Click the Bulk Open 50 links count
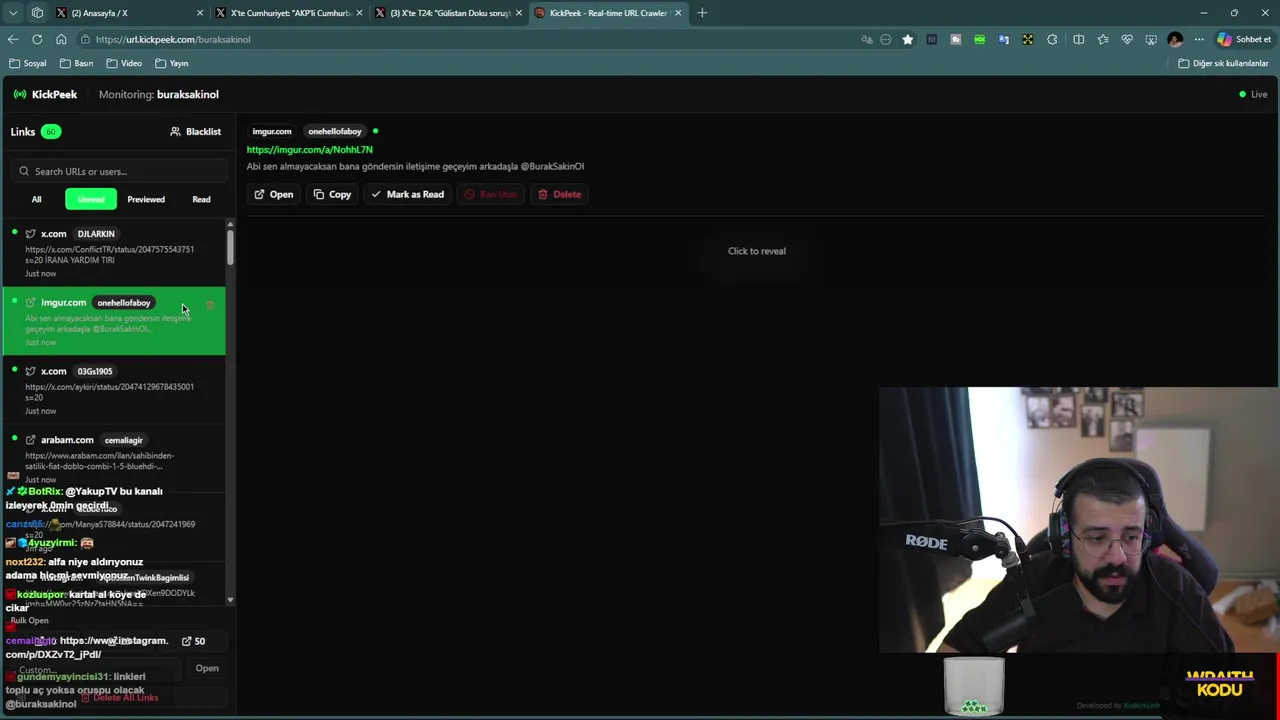Viewport: 1280px width, 720px height. pyautogui.click(x=193, y=641)
